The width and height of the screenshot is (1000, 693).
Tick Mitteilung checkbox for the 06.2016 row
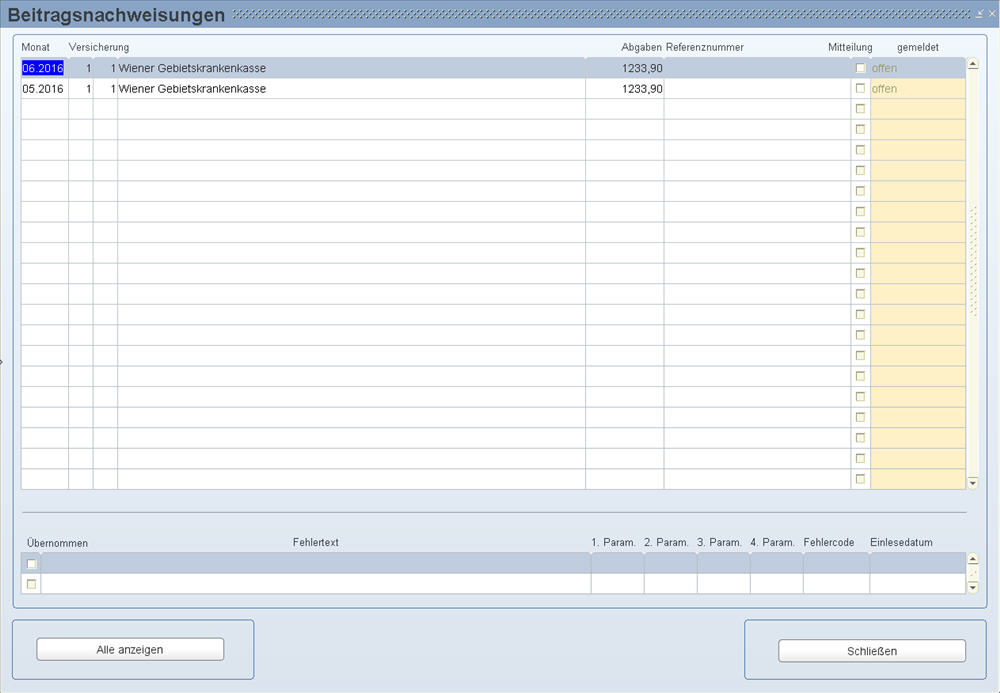pos(860,68)
